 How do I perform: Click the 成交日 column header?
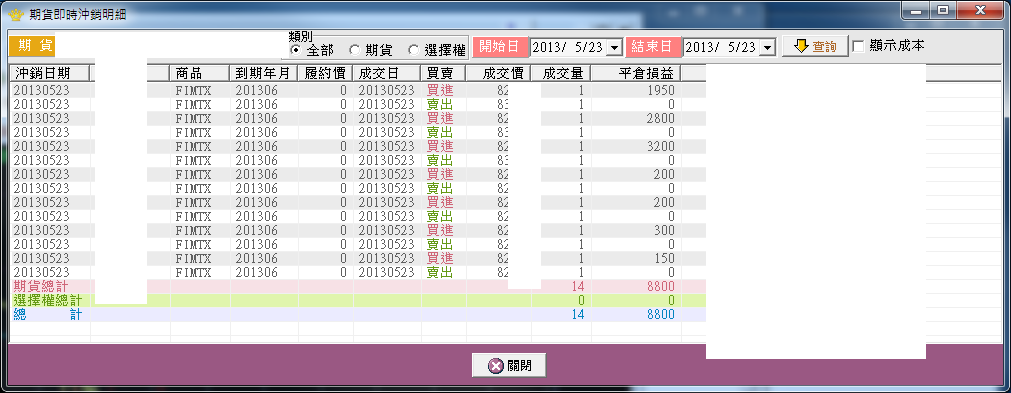point(387,73)
